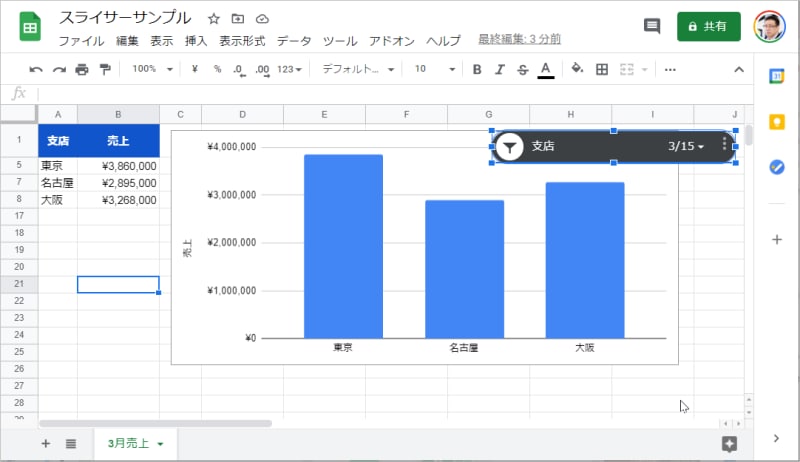Select column A header
This screenshot has width=800, height=462.
pos(58,114)
